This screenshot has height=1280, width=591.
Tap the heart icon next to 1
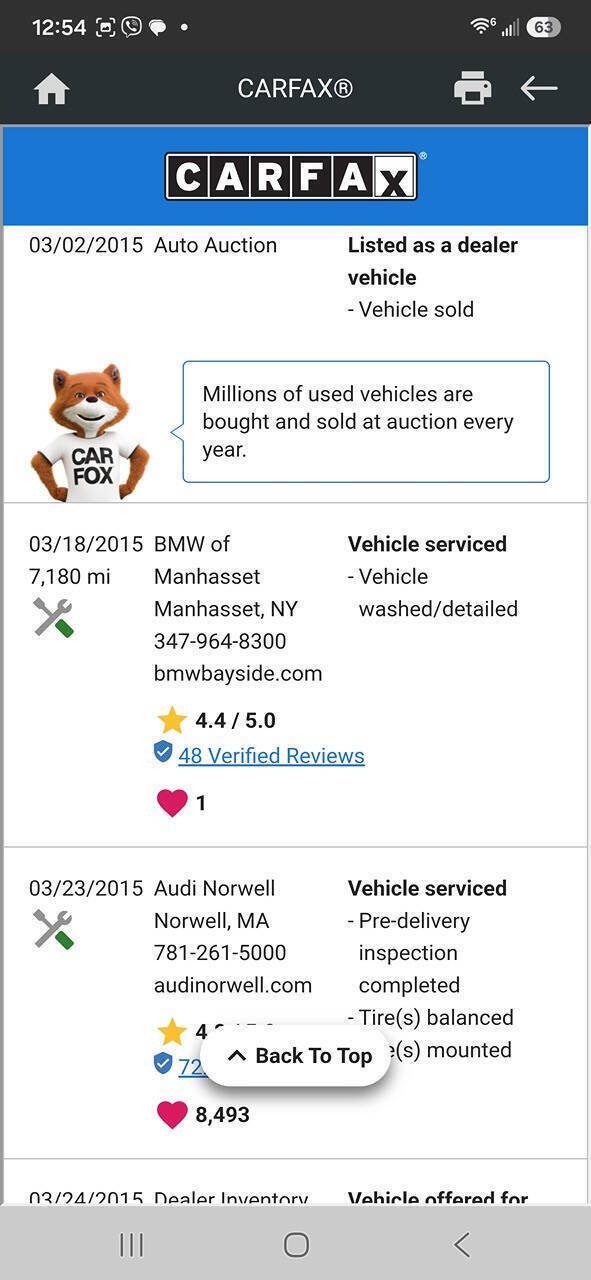(172, 802)
